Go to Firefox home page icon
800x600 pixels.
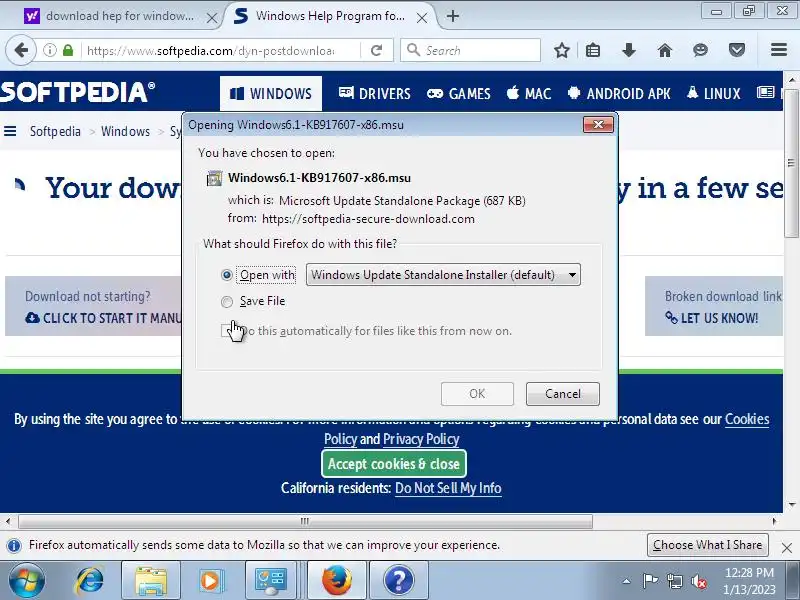tap(664, 50)
